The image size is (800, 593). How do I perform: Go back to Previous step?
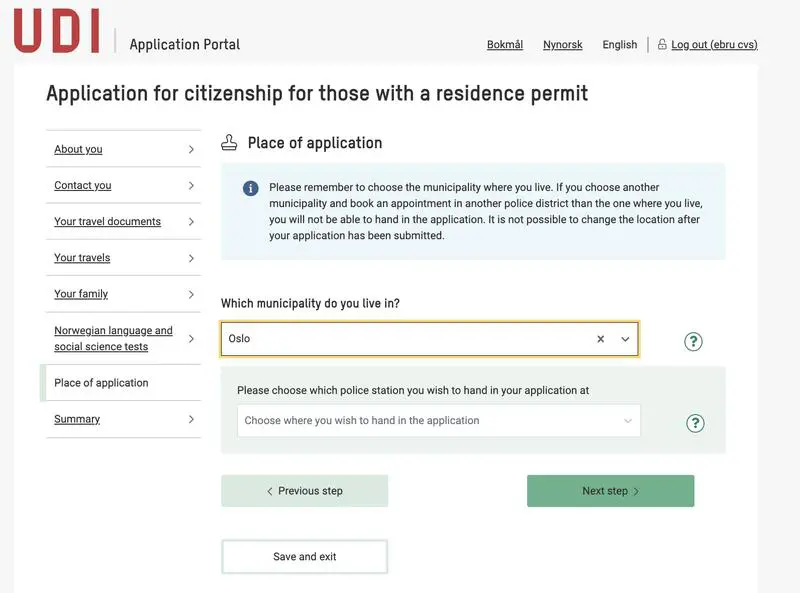(304, 491)
